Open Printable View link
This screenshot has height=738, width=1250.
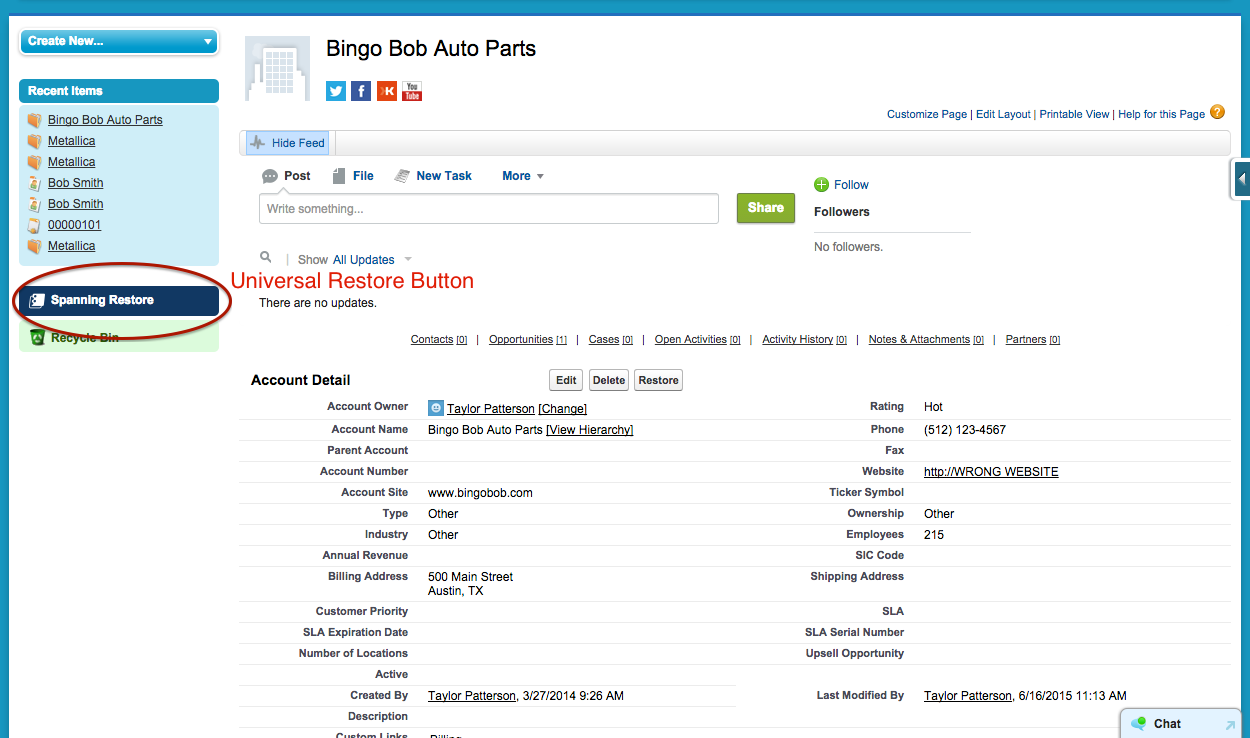[x=1074, y=114]
